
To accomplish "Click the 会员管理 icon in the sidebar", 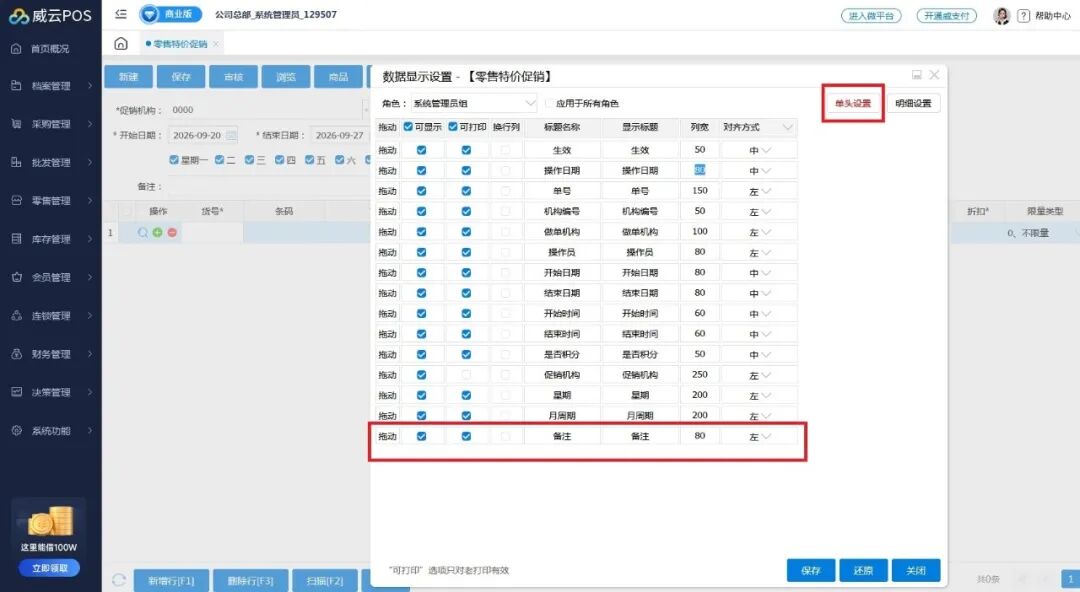I will [17, 277].
